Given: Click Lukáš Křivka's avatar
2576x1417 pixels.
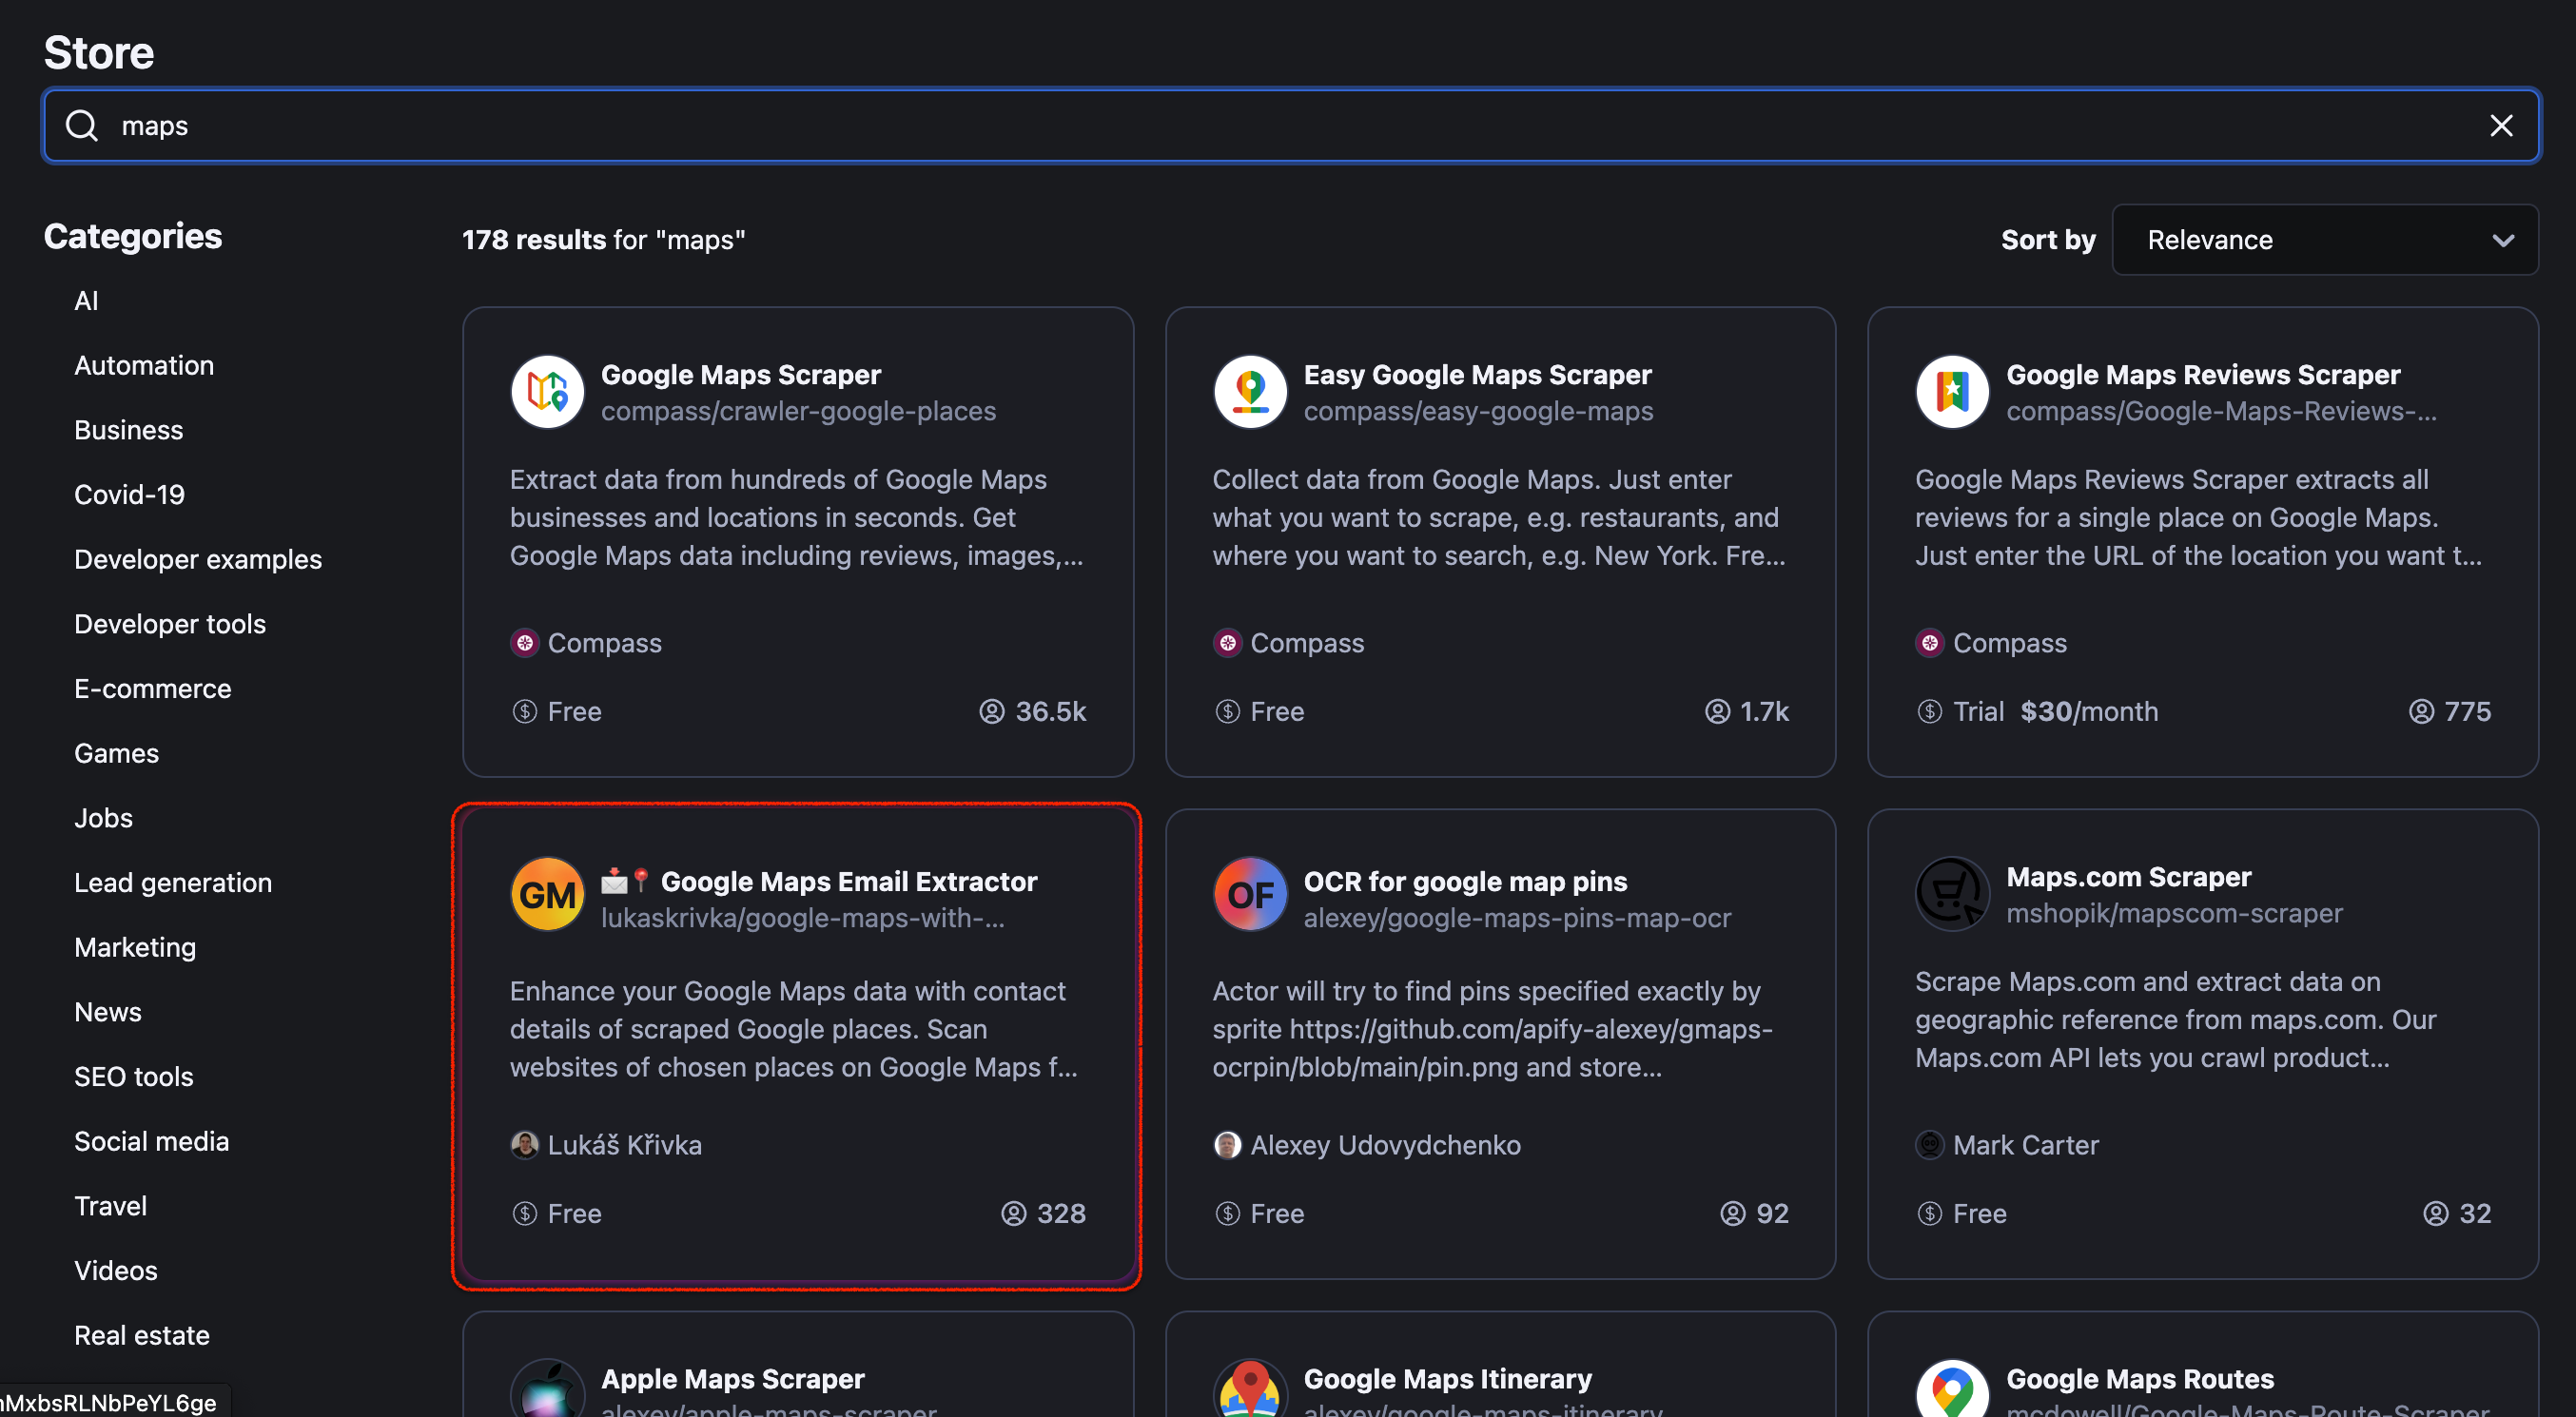Looking at the screenshot, I should [x=524, y=1145].
